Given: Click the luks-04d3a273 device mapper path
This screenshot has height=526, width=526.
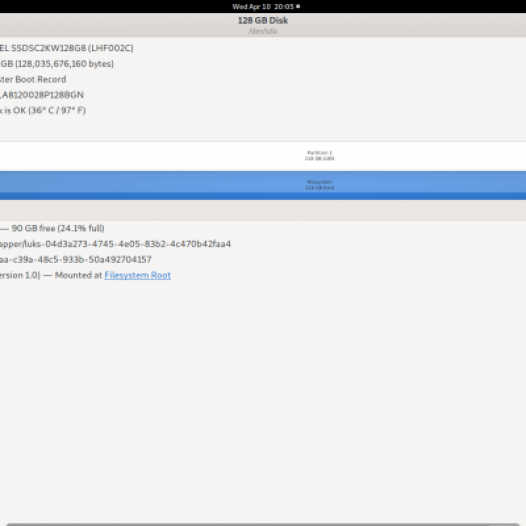Looking at the screenshot, I should 115,244.
